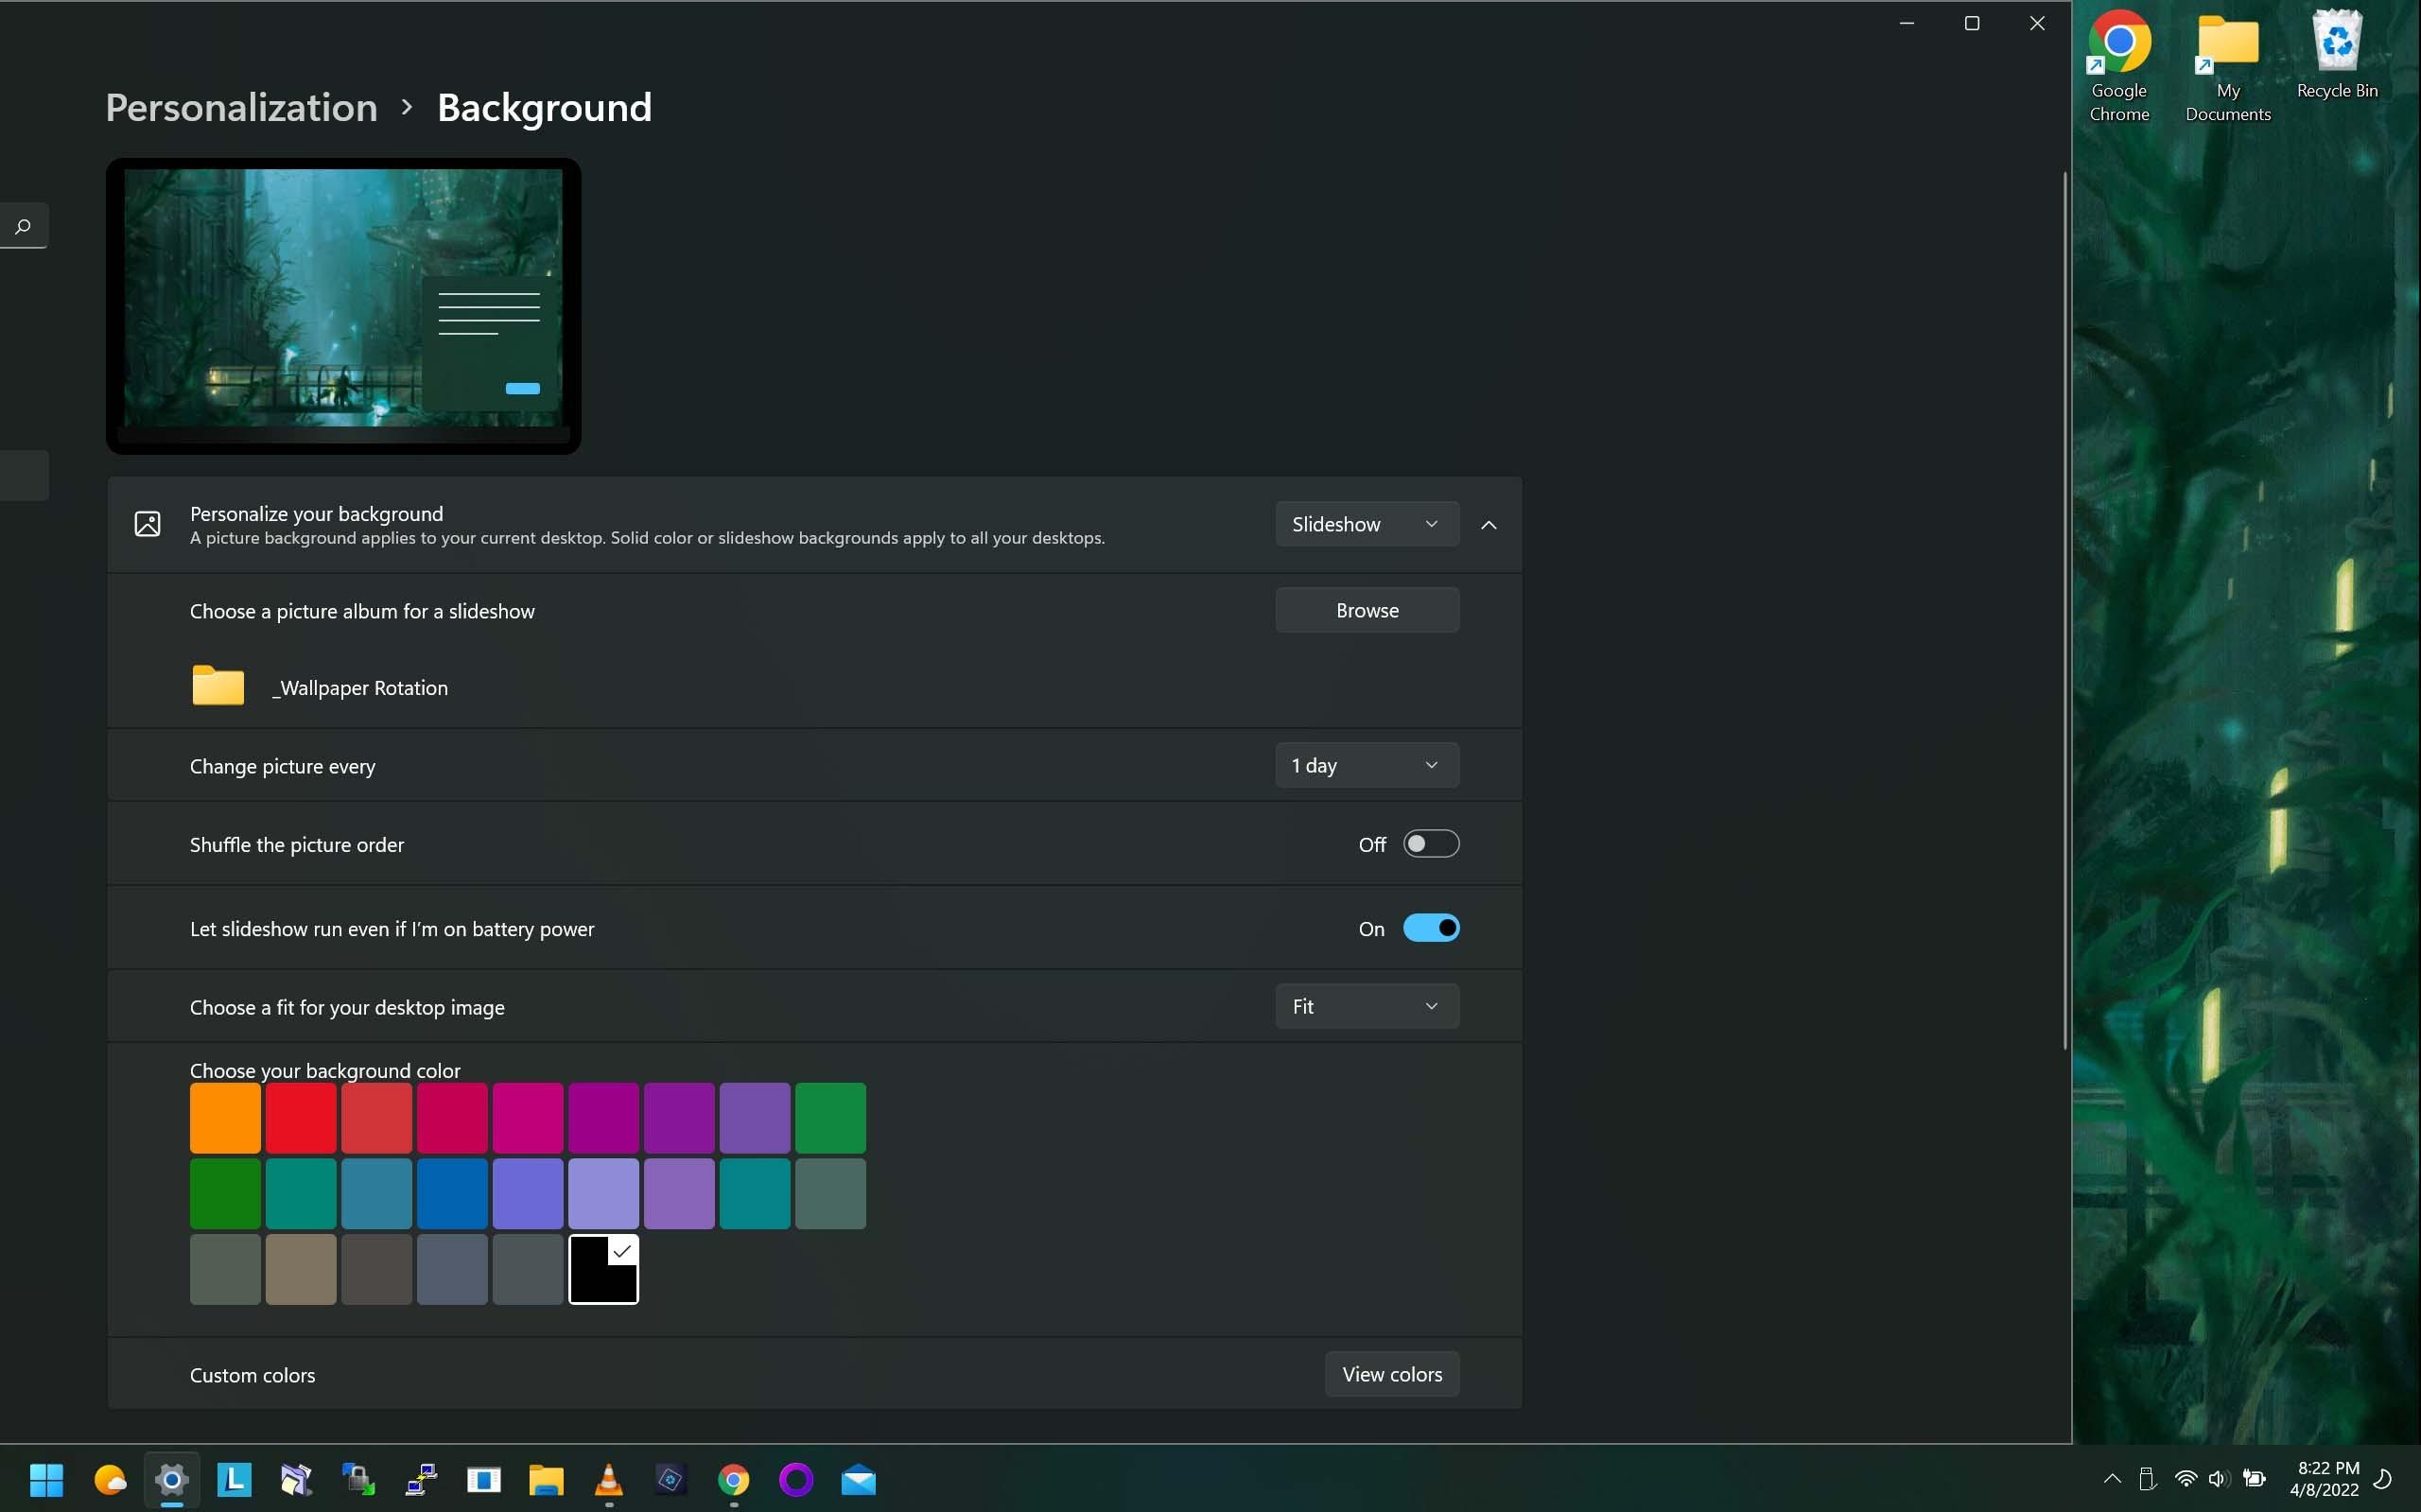Maximize the Settings window
This screenshot has width=2421, height=1512.
pyautogui.click(x=1972, y=23)
